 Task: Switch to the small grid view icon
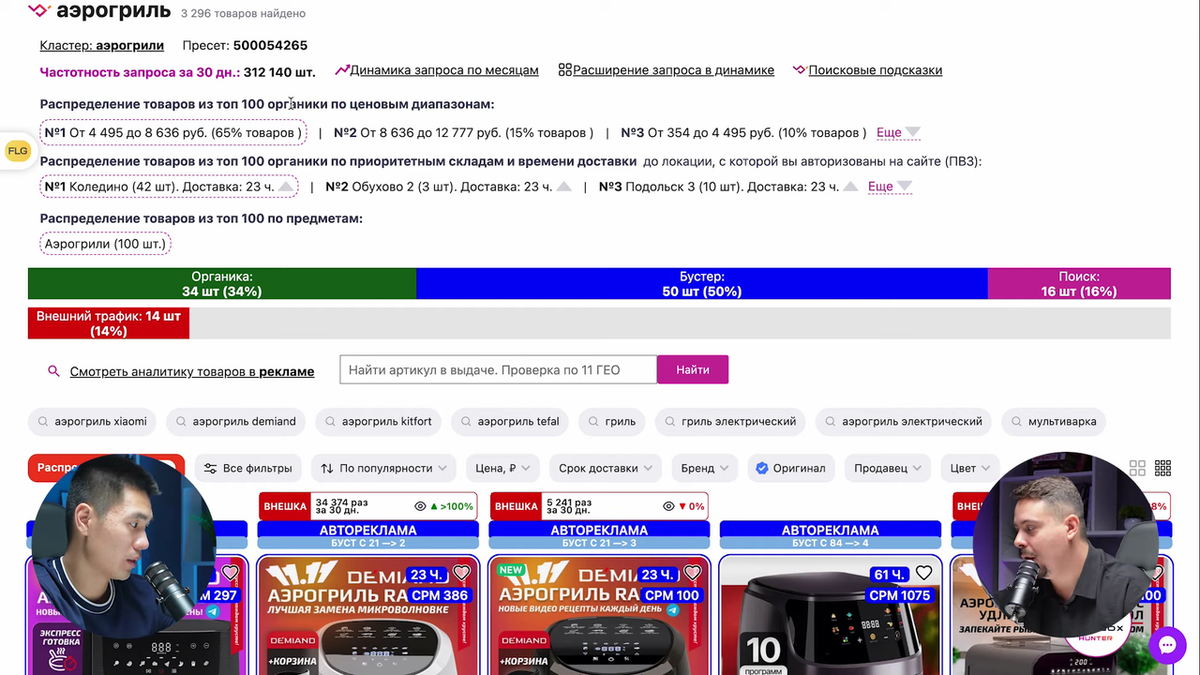click(x=1163, y=468)
